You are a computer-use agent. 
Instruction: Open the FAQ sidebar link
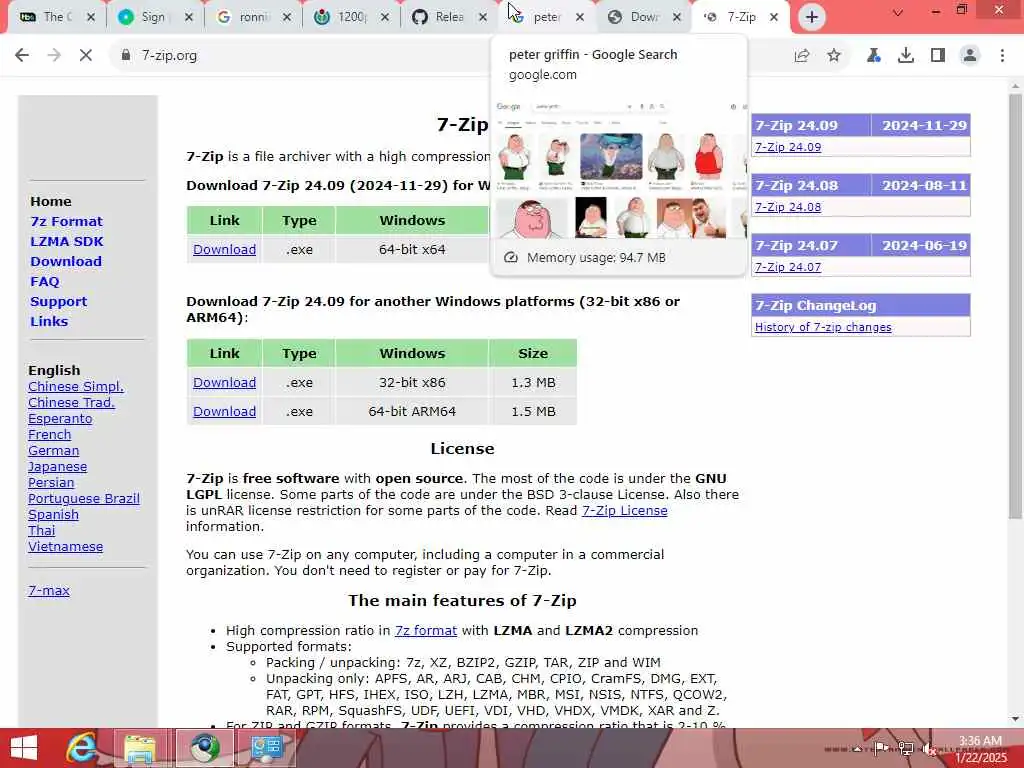44,281
